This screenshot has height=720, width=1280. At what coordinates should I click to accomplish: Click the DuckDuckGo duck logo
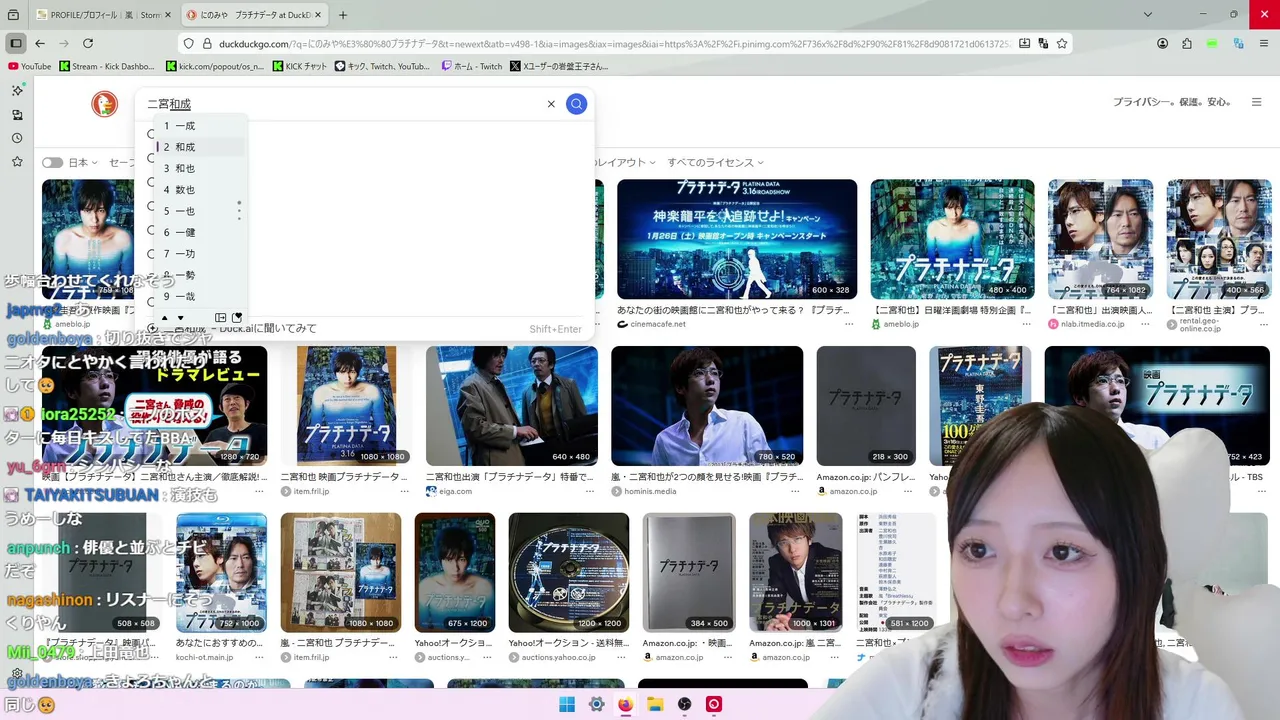104,104
